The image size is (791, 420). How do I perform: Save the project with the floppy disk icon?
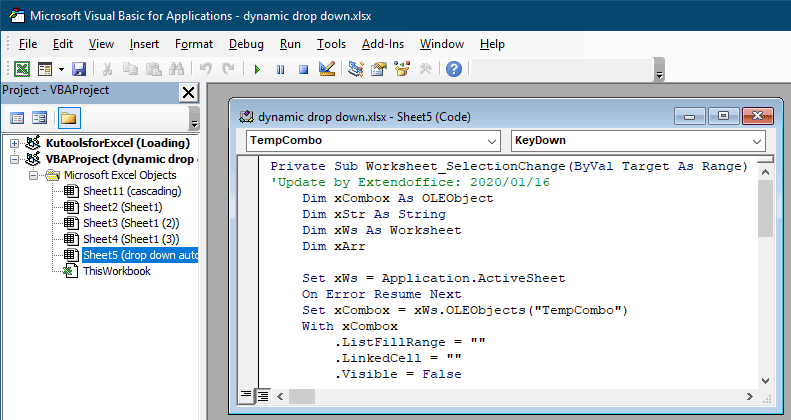[x=79, y=69]
